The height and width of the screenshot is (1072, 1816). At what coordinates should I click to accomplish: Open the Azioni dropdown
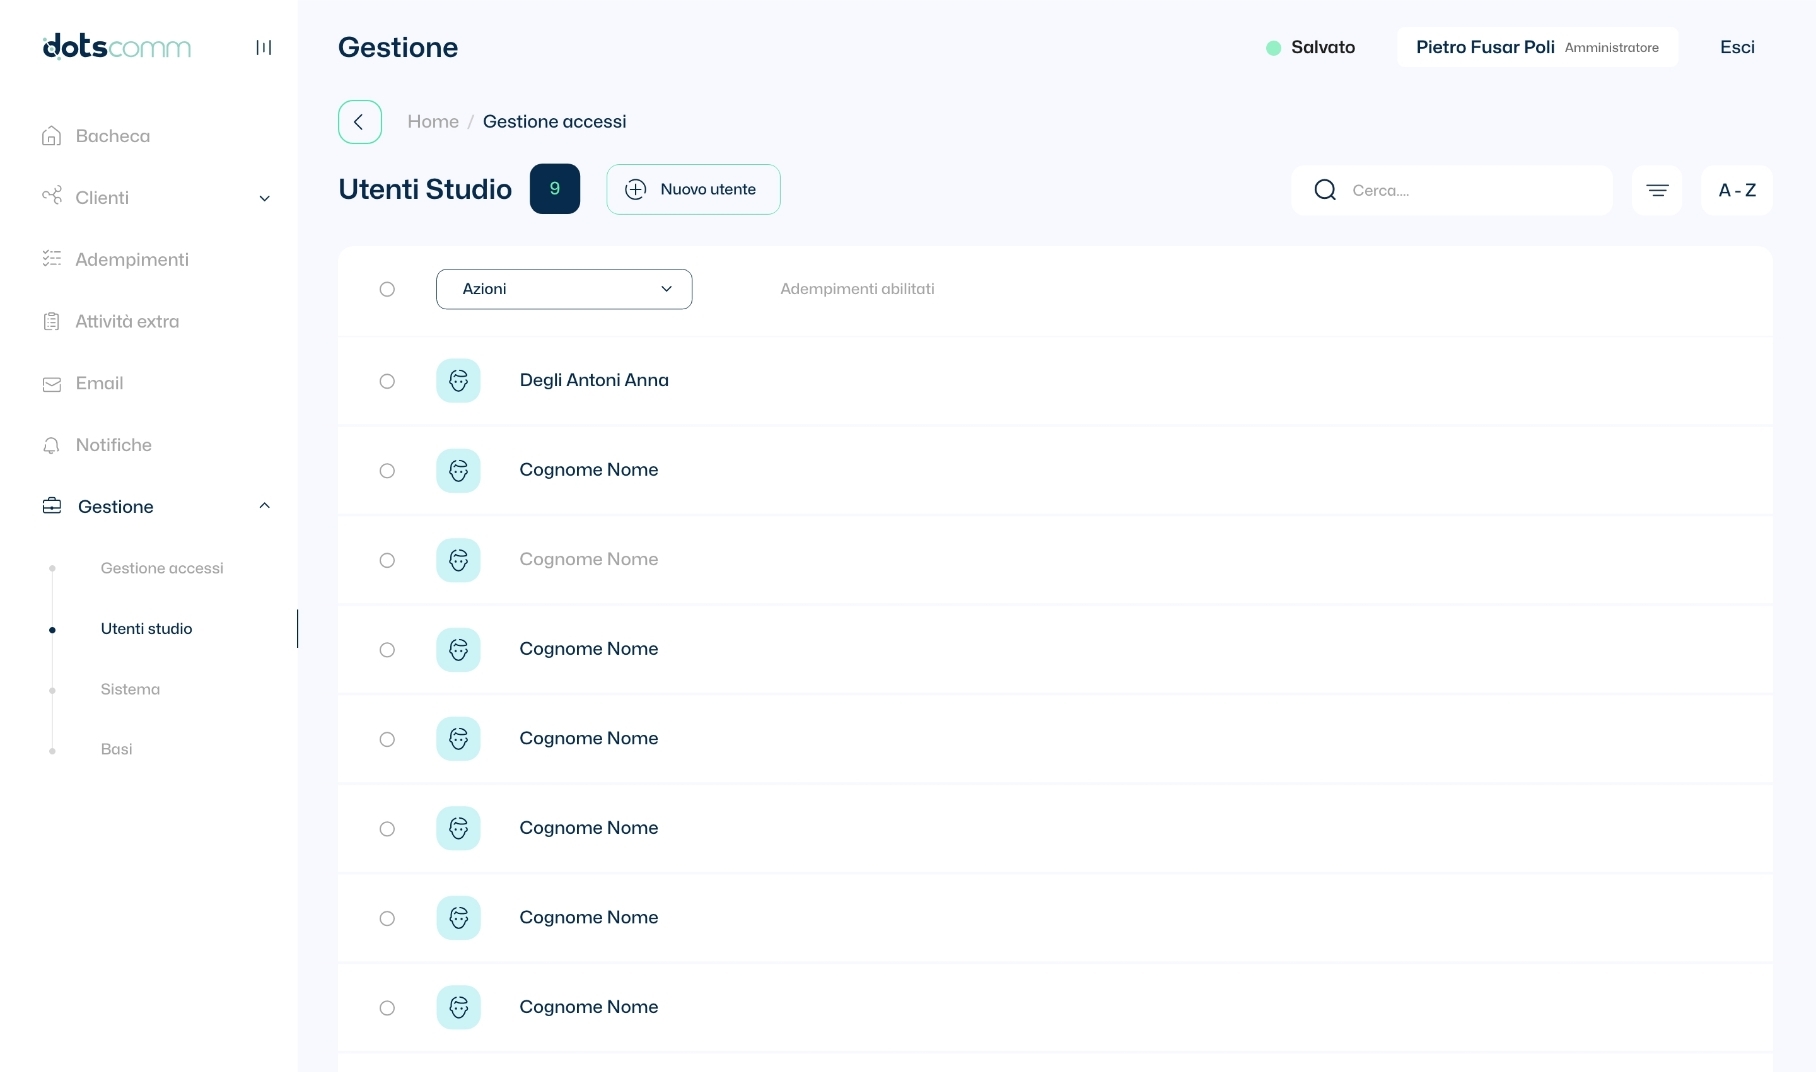point(564,289)
